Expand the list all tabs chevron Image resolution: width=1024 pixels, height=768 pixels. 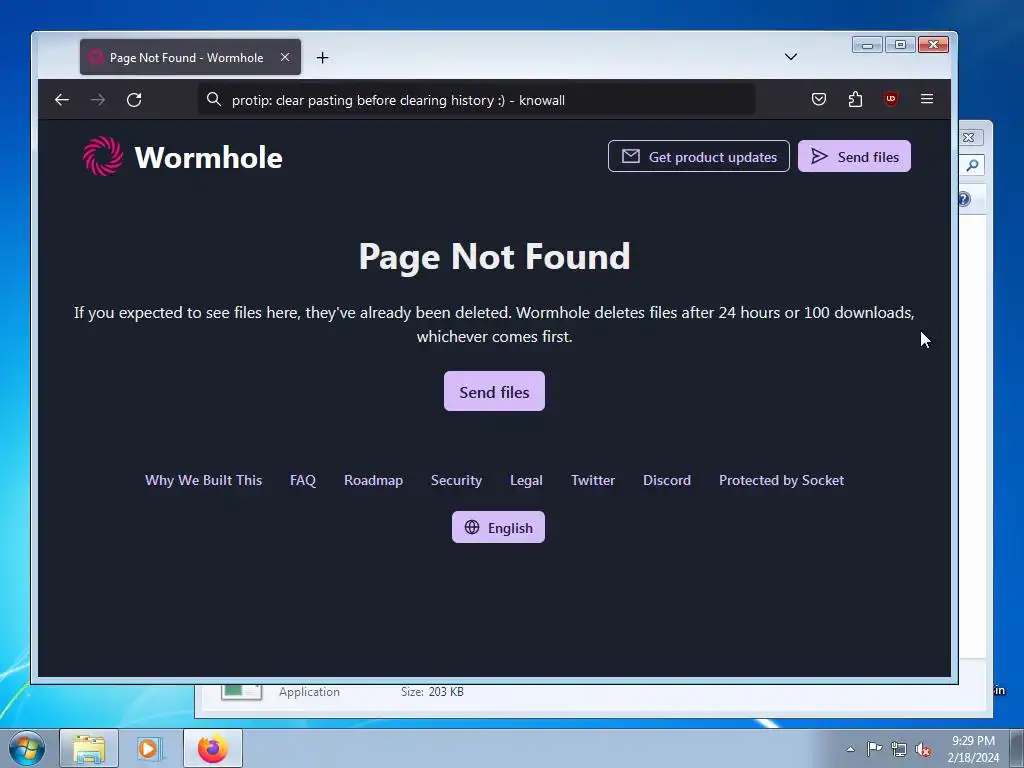pyautogui.click(x=791, y=57)
